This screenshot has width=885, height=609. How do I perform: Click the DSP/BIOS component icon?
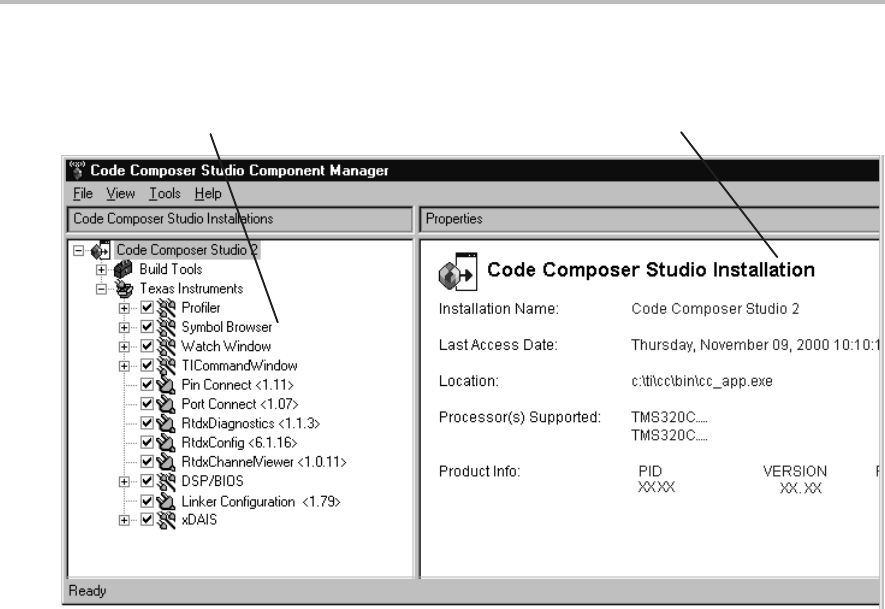166,481
